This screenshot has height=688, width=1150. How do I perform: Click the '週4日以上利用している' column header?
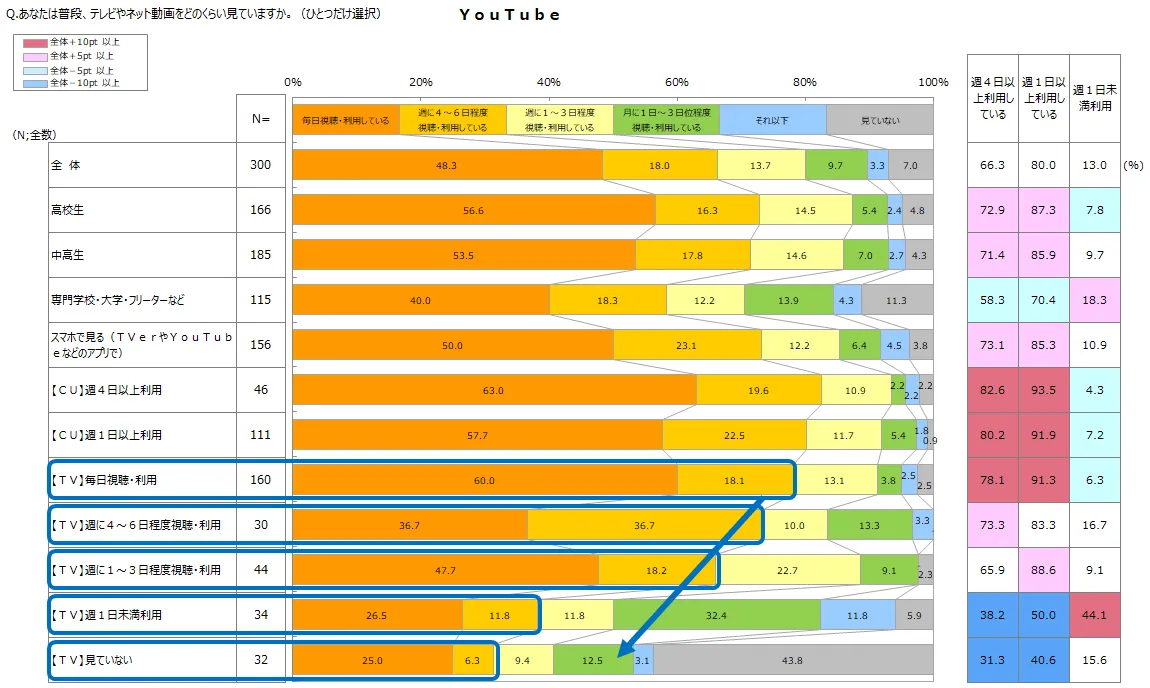click(x=993, y=98)
